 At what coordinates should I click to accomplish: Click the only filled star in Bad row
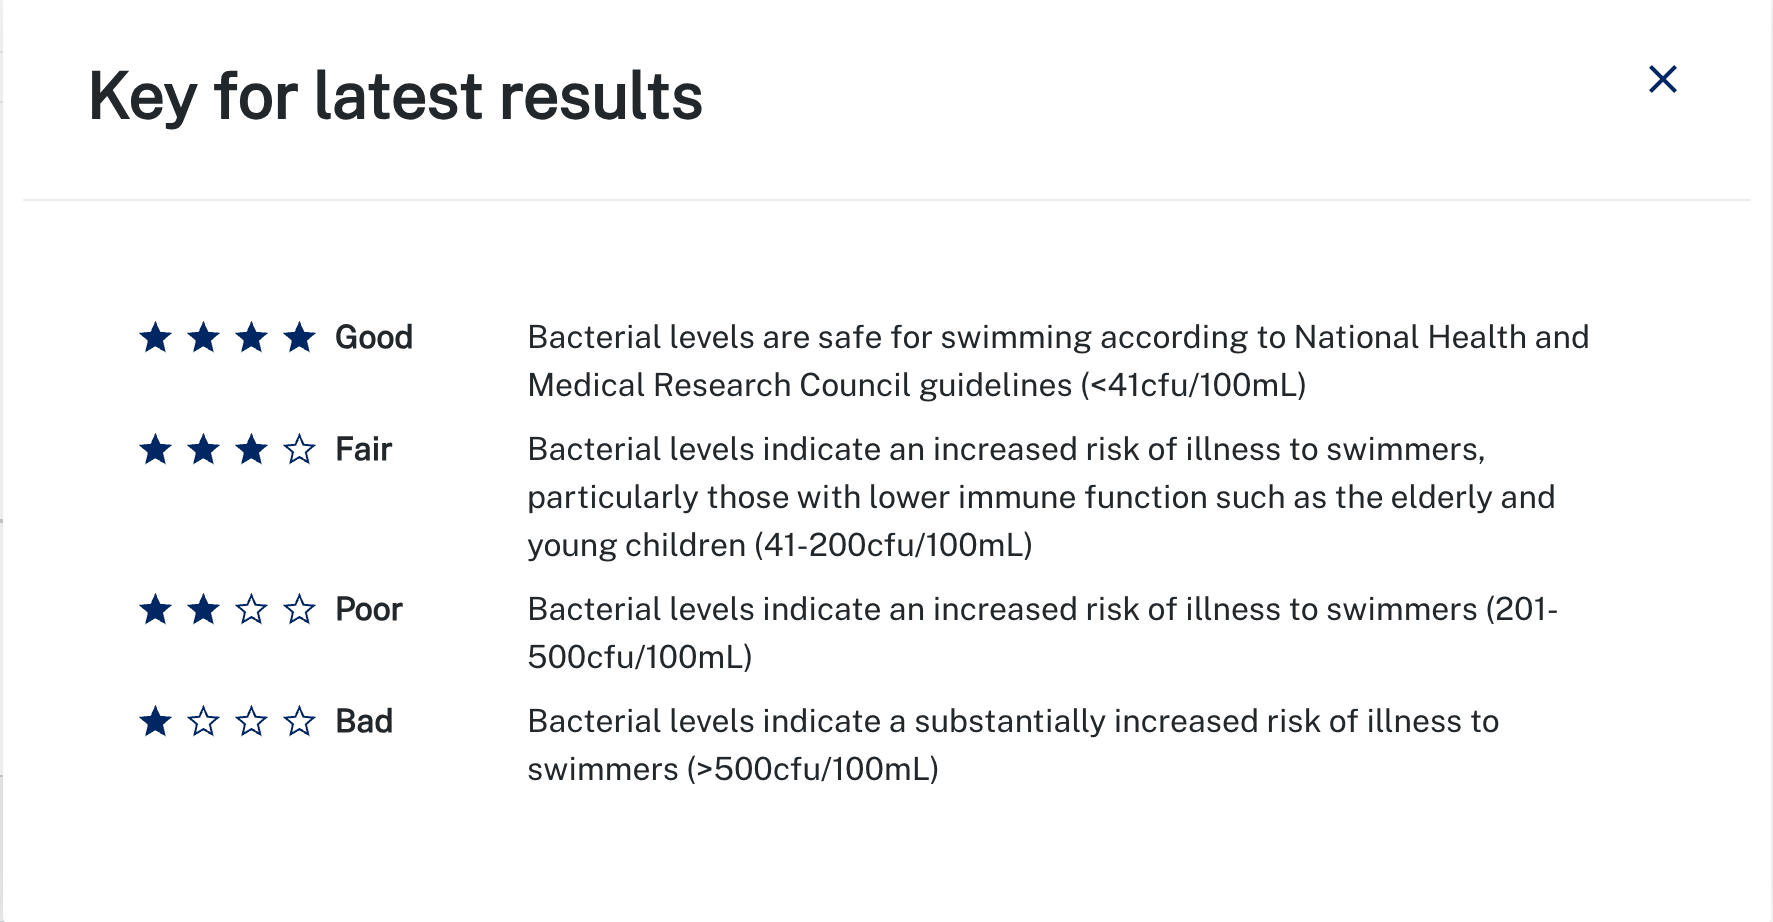point(155,721)
